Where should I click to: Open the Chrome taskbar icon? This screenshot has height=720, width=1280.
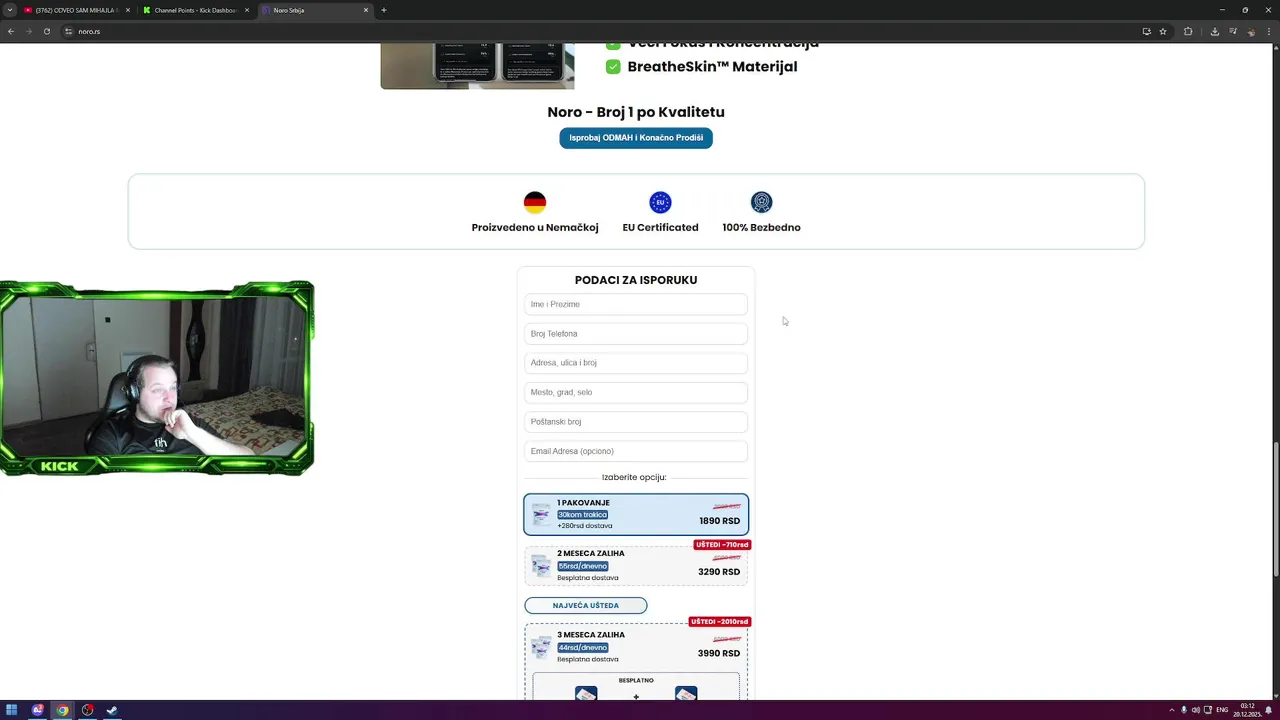(62, 710)
